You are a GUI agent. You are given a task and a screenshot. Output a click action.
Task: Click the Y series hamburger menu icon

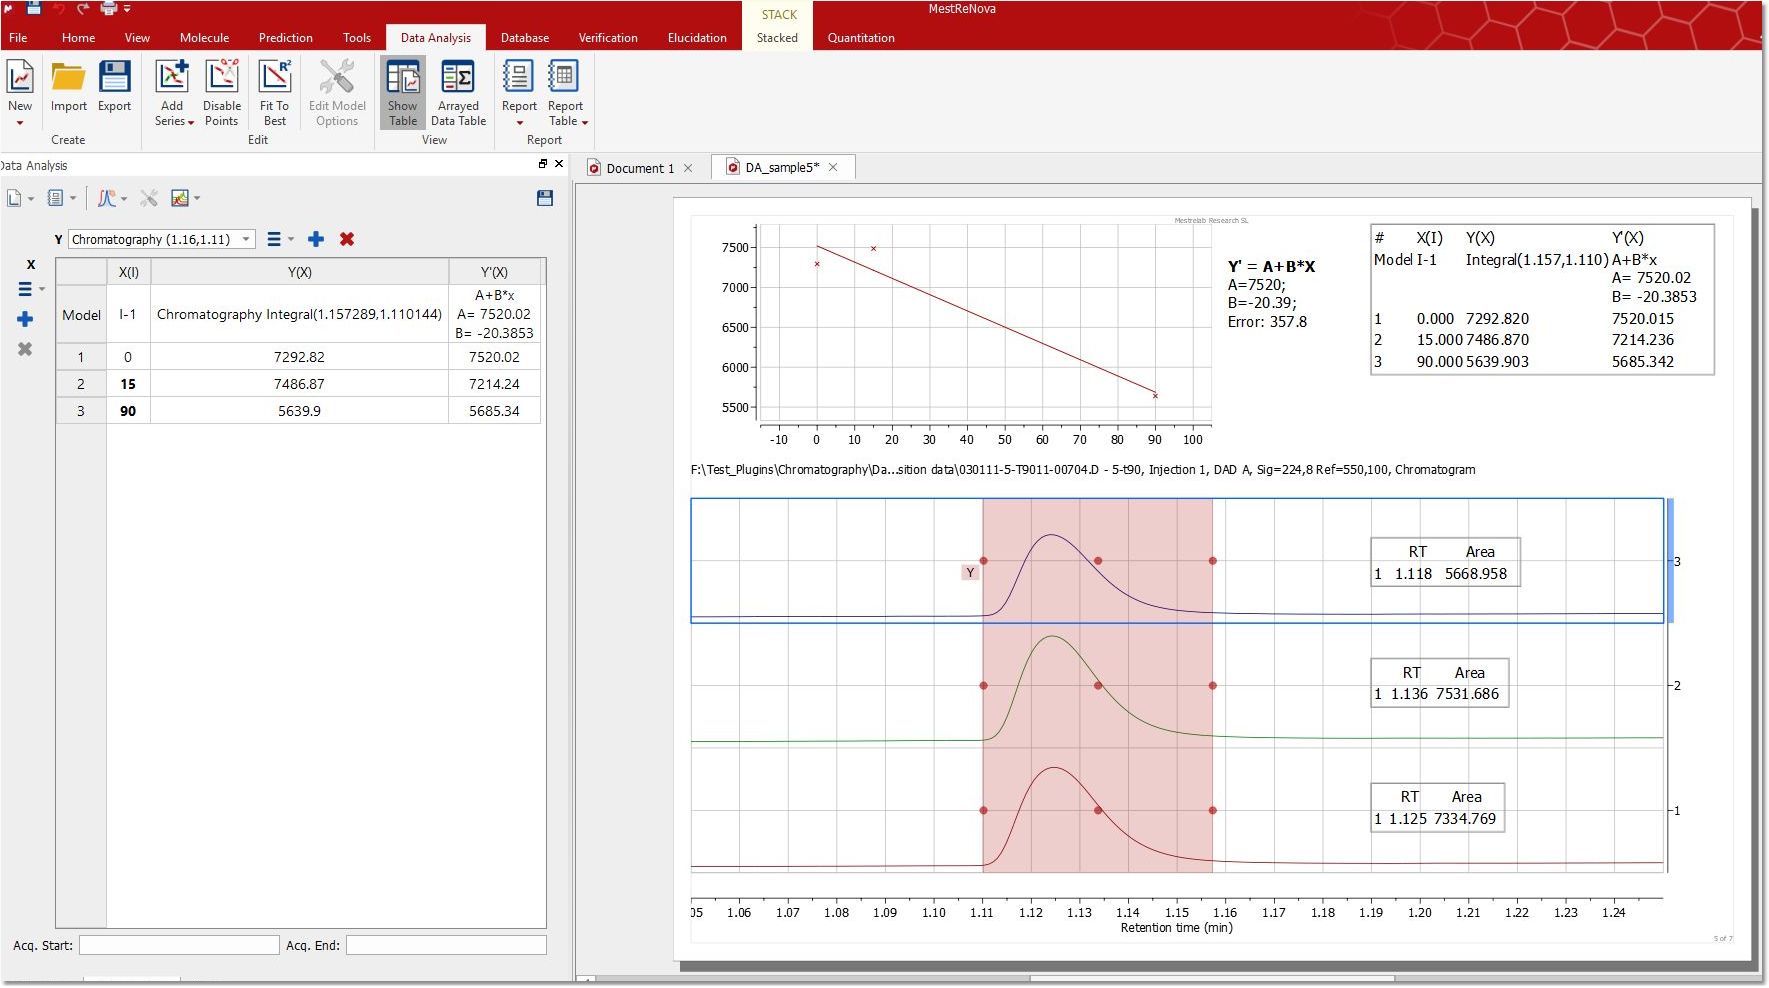[x=274, y=239]
